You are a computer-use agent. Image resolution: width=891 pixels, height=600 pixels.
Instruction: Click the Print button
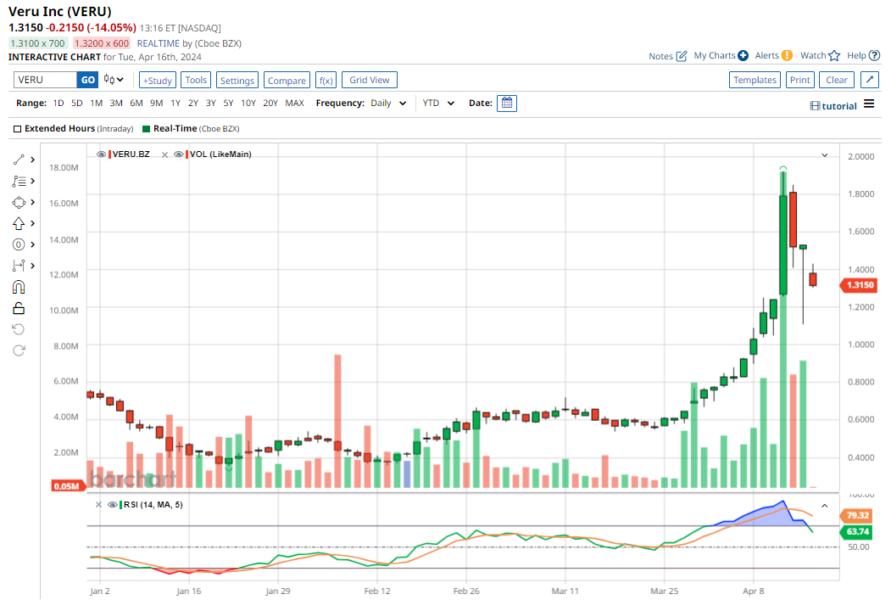[800, 80]
